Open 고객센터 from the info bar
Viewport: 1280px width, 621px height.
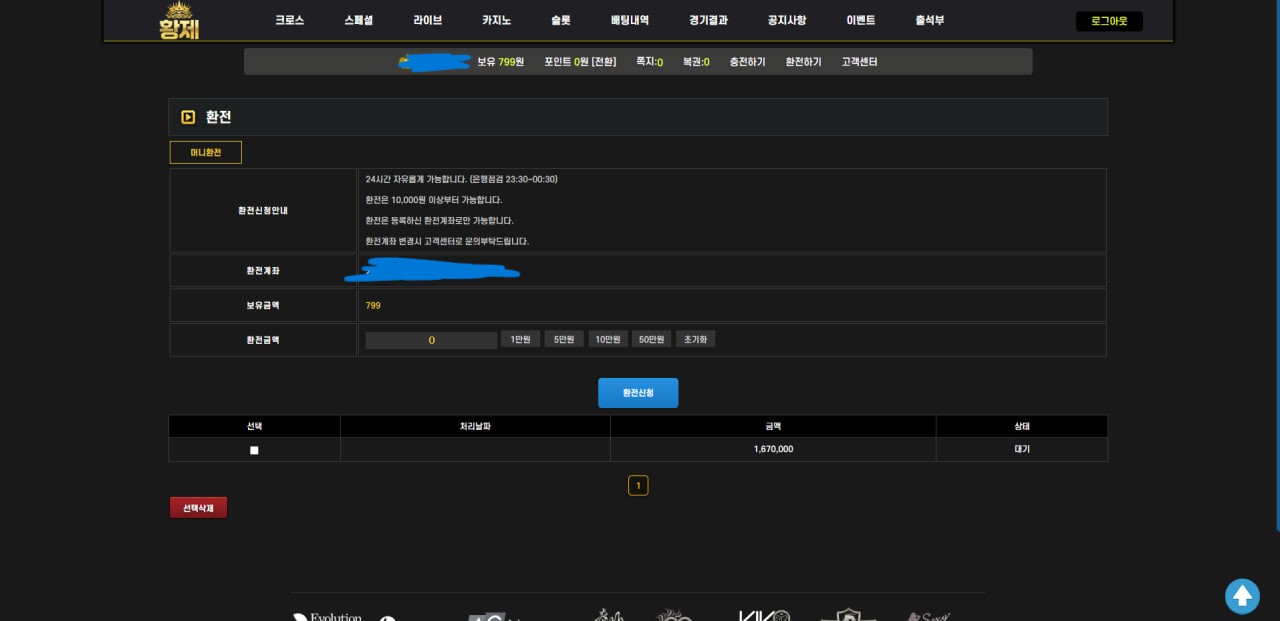coord(859,62)
